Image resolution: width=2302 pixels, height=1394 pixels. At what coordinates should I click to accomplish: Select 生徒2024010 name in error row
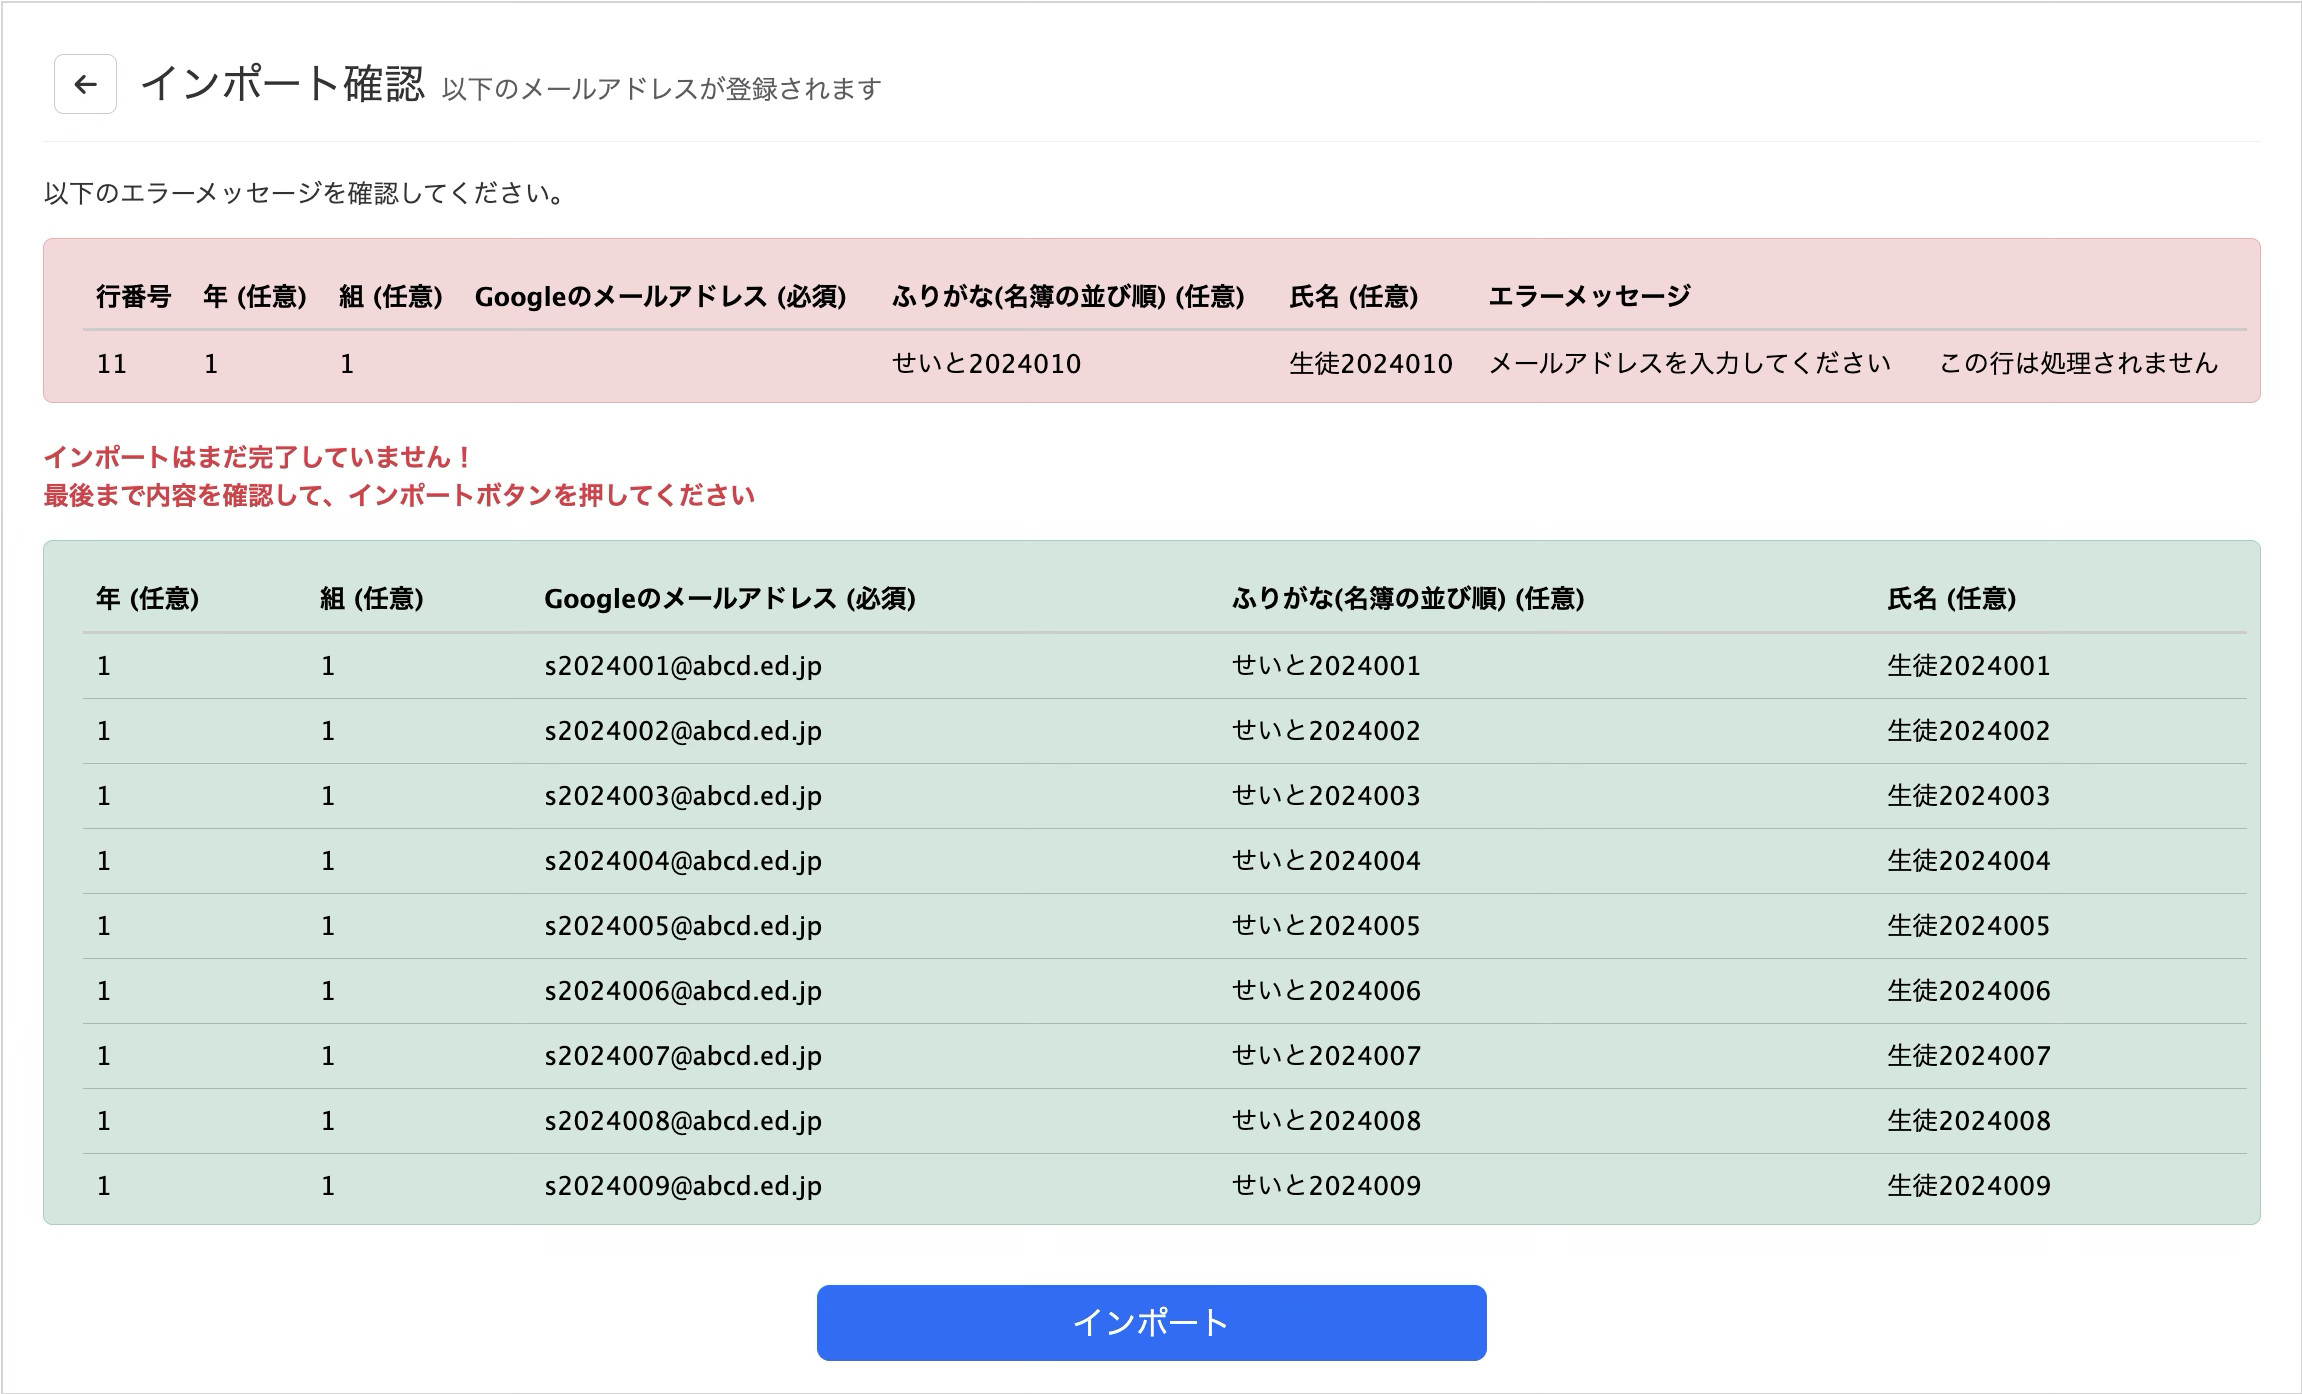pos(1370,363)
